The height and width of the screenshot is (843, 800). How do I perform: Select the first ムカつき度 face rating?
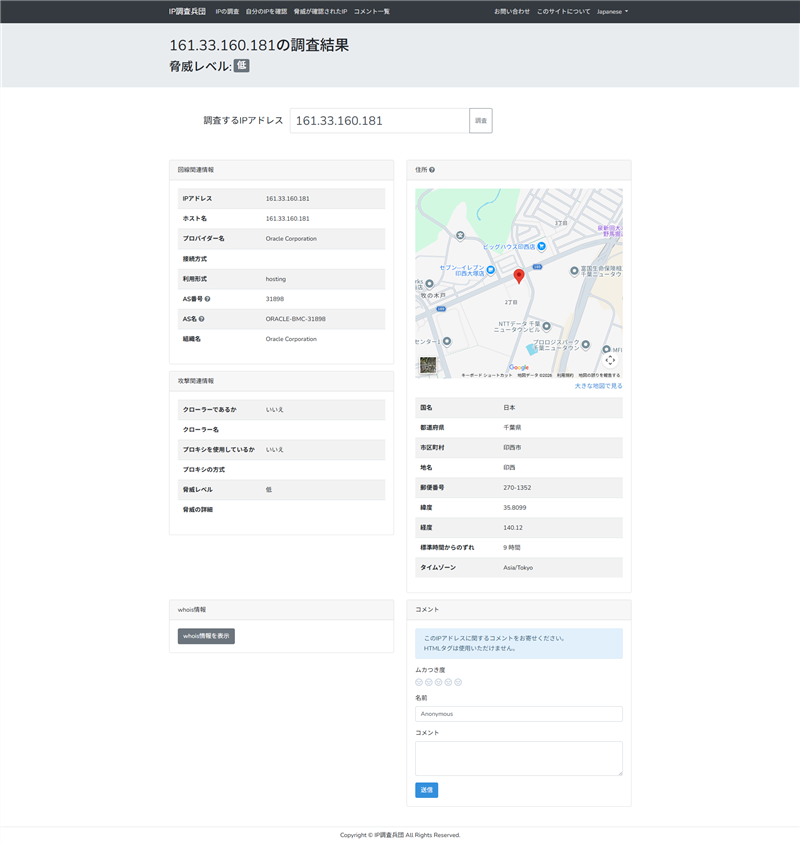[x=419, y=682]
